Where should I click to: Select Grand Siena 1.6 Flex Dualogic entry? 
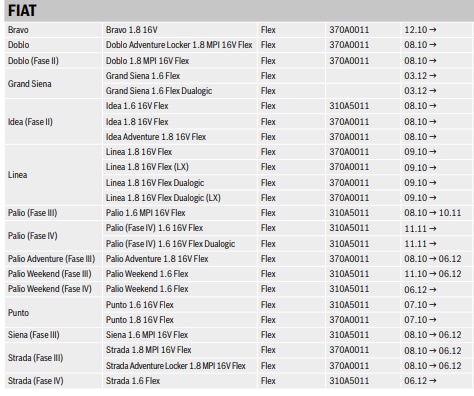click(159, 91)
